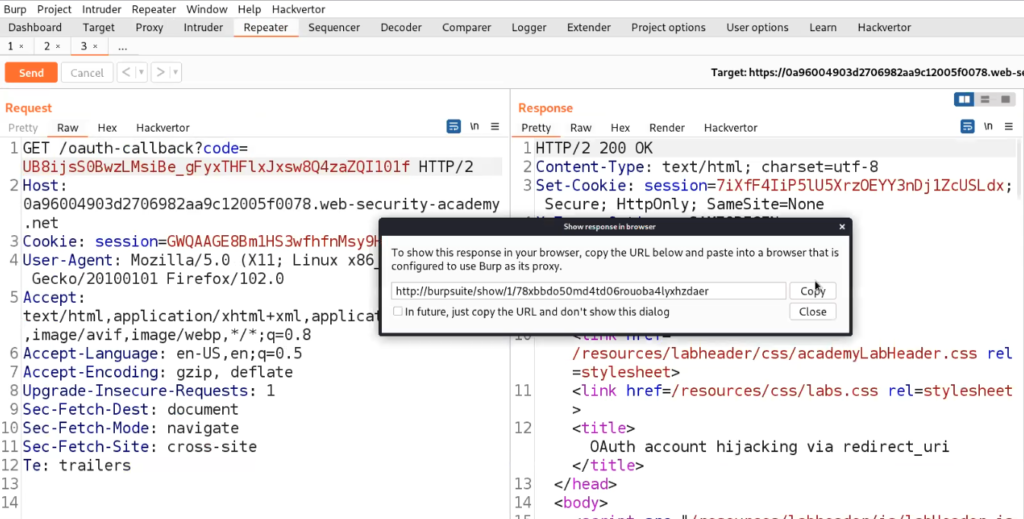
Task: Open the Intruder tab
Action: click(x=203, y=27)
